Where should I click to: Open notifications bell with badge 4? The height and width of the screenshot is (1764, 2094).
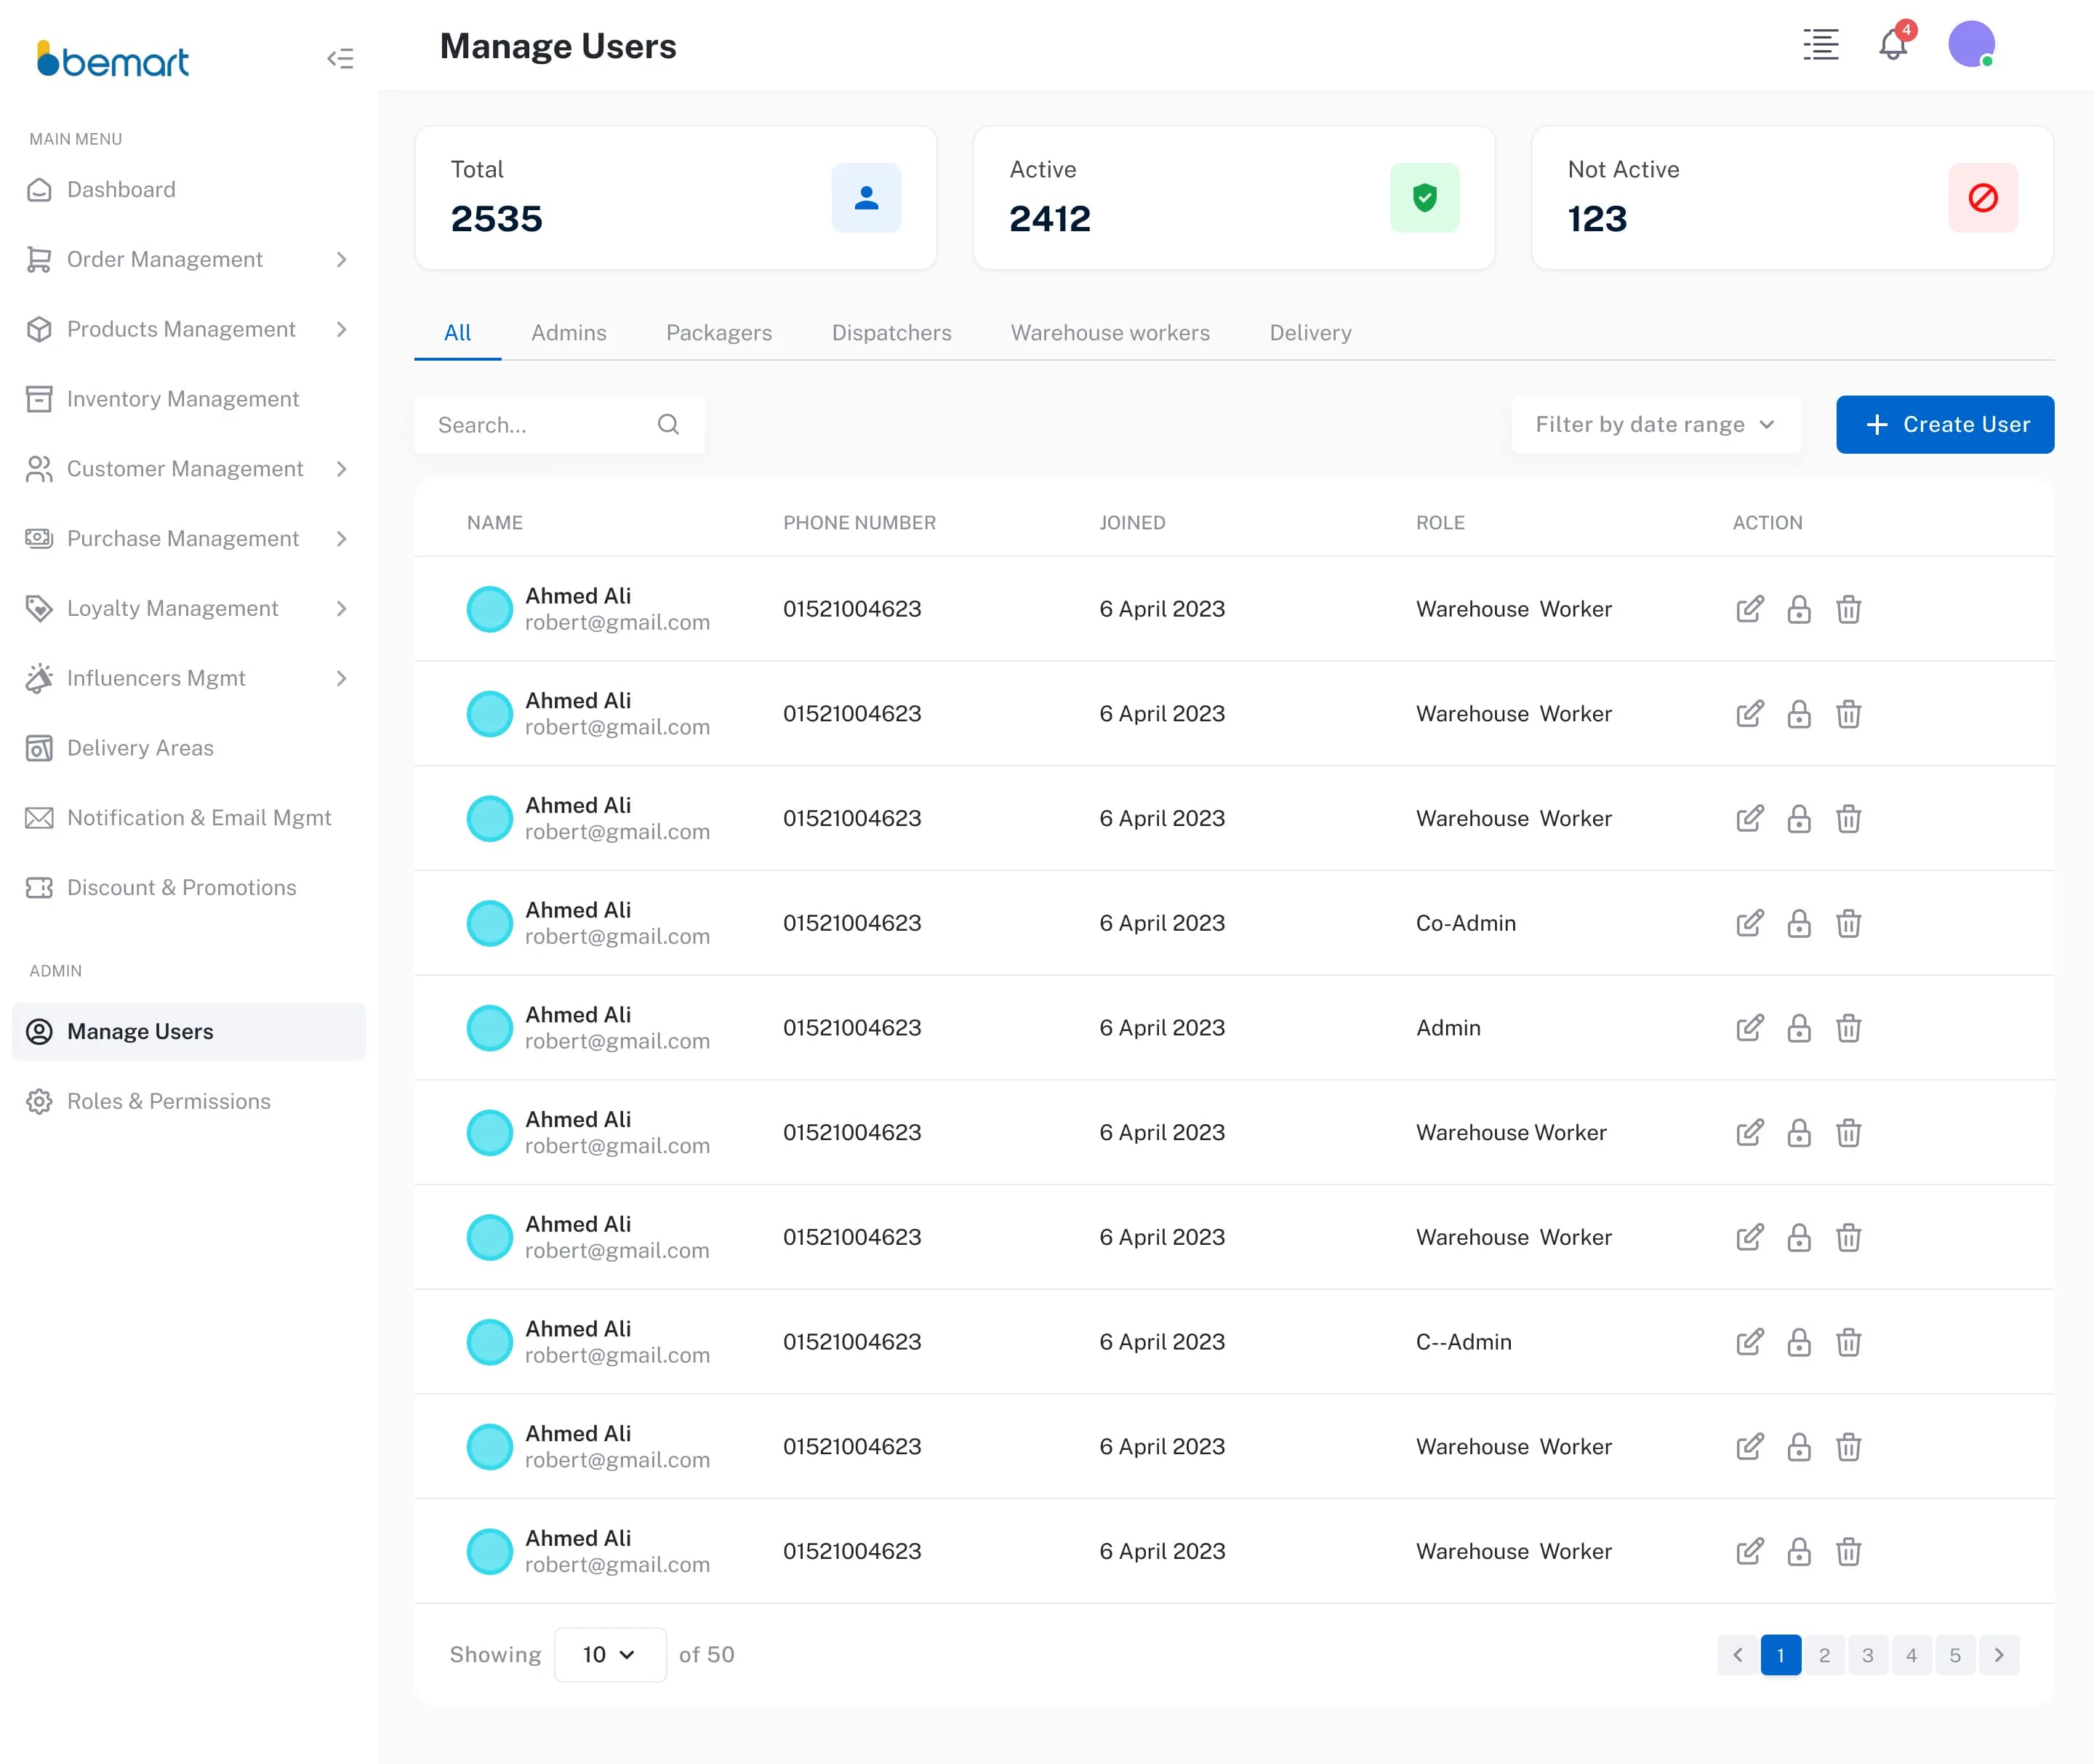tap(1893, 44)
